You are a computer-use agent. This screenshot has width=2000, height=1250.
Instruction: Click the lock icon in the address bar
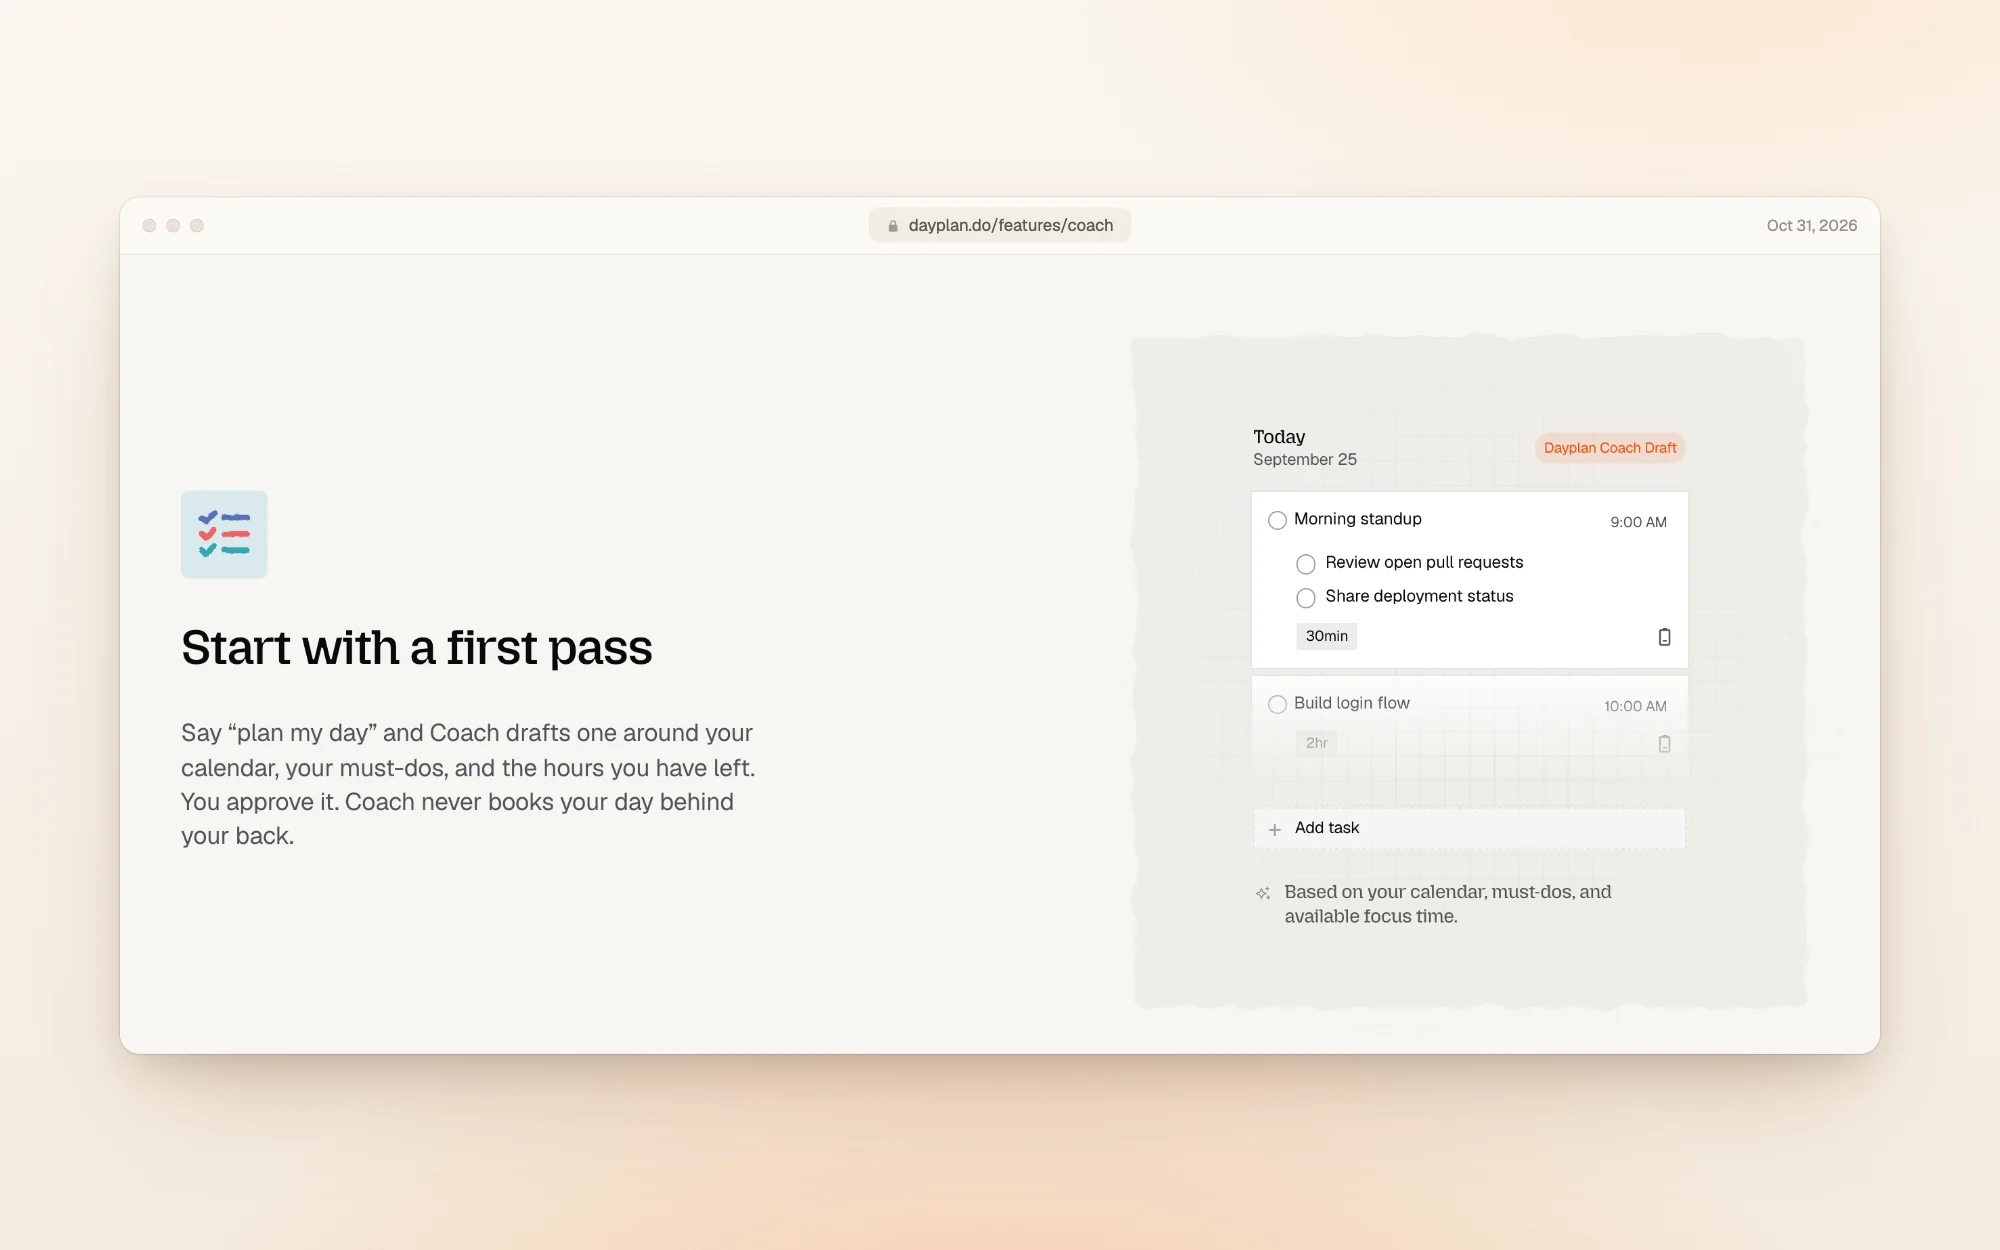pos(893,226)
